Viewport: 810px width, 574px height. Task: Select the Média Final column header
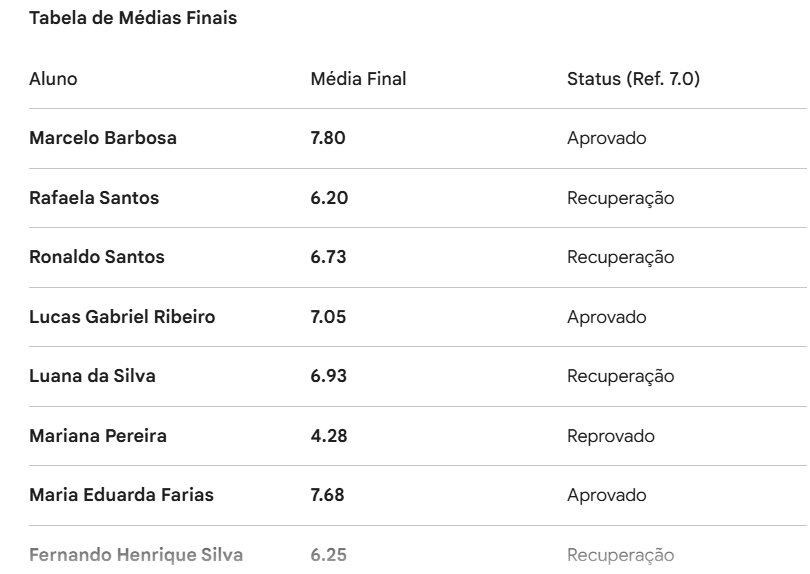click(359, 79)
